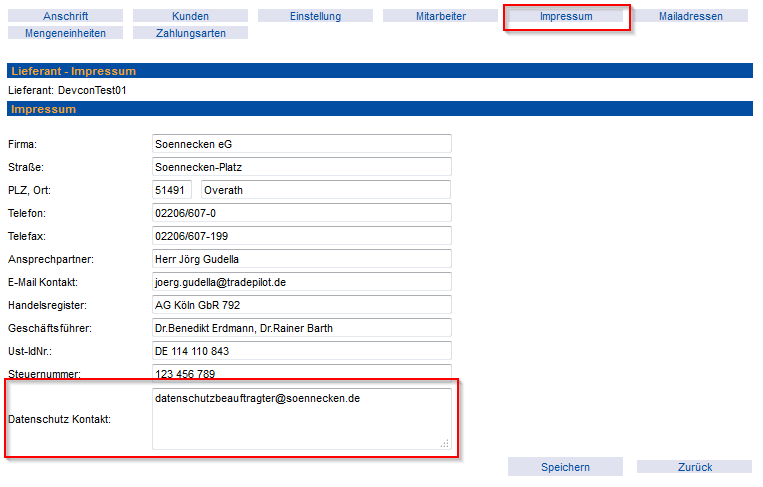Screen dimensions: 763x487
Task: Click the 'PLZ, Ort:' label
Action: (x=29, y=190)
